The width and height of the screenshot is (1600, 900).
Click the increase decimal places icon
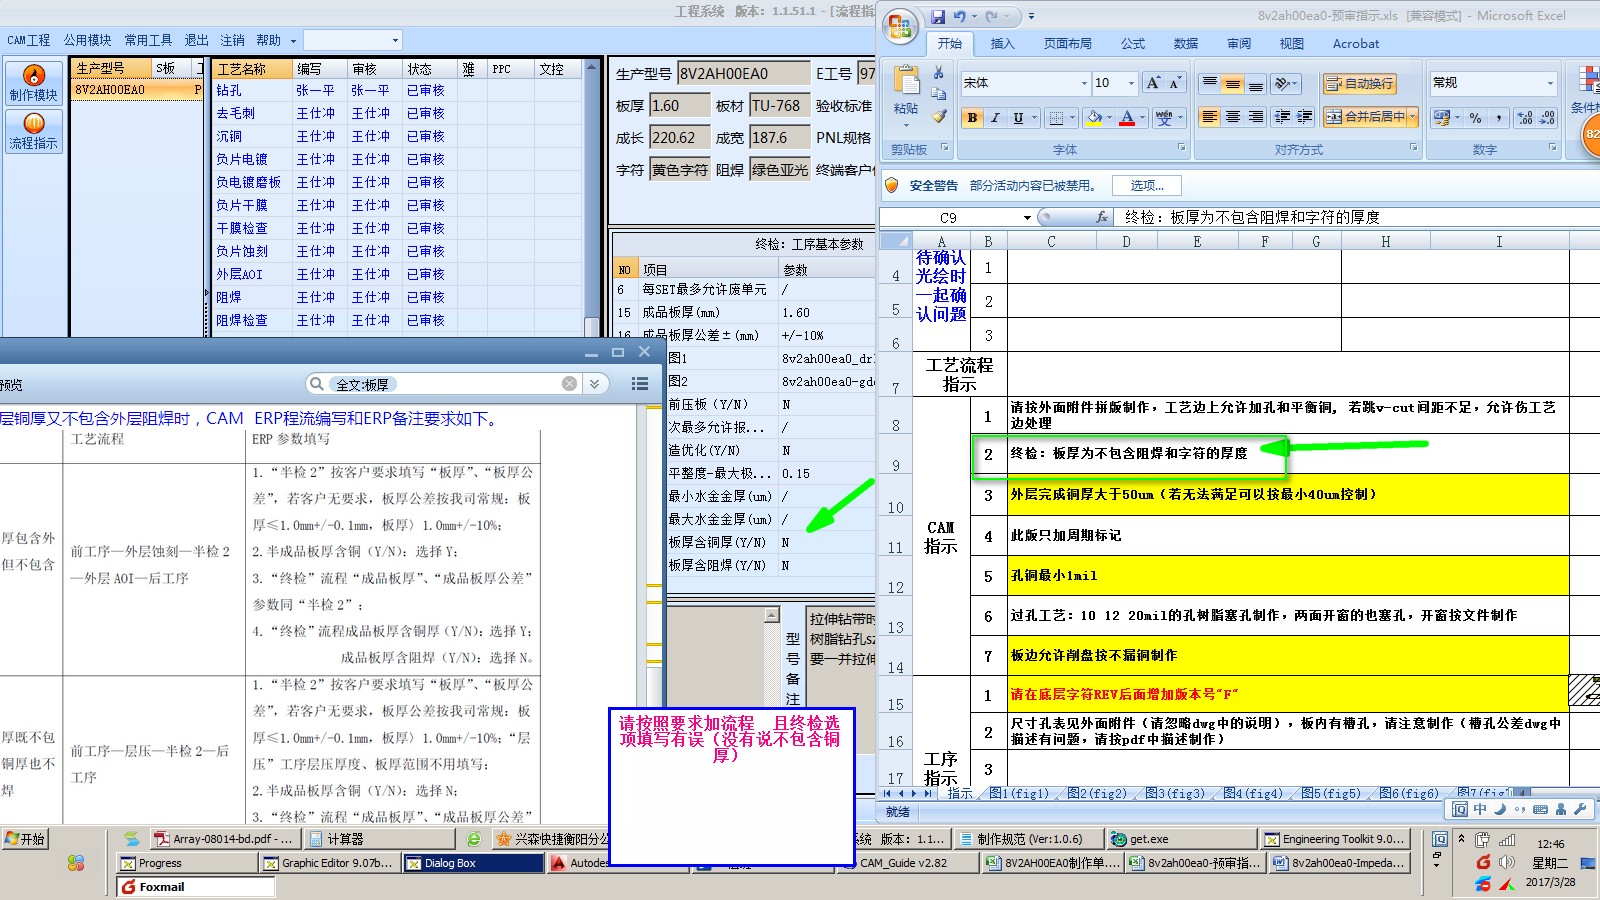[1525, 118]
